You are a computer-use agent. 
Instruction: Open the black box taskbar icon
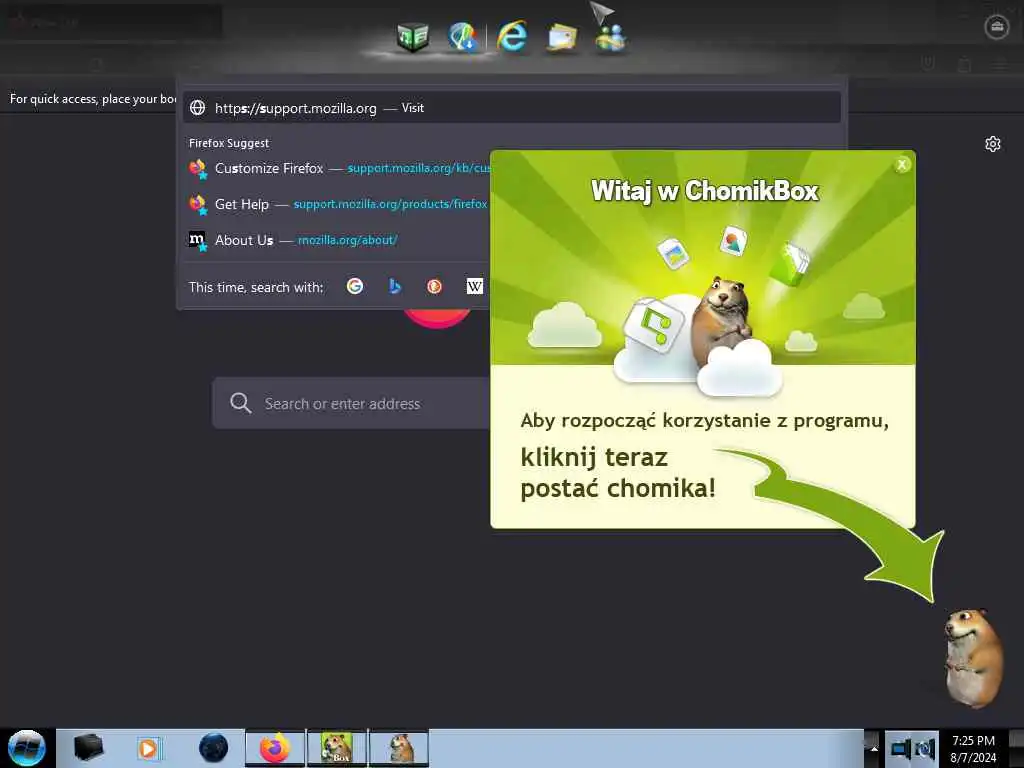(x=88, y=748)
